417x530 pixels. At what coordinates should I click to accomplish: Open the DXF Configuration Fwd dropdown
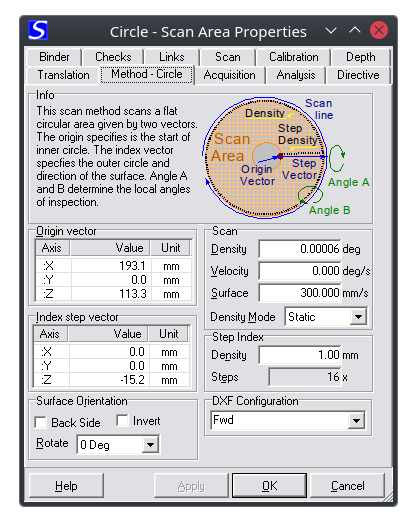pos(356,421)
